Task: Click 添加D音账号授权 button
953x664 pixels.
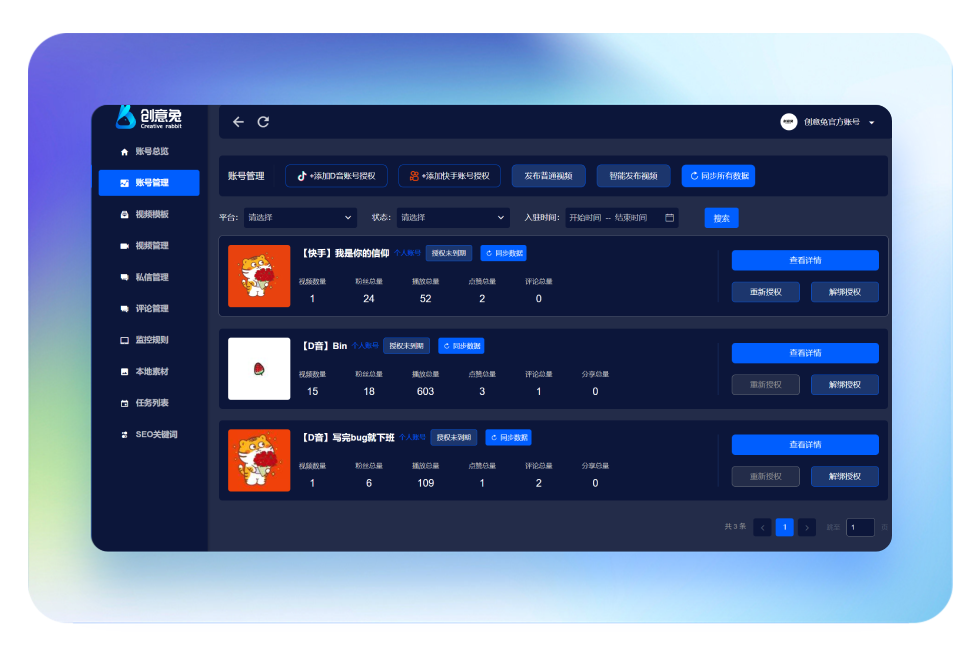Action: coord(336,176)
